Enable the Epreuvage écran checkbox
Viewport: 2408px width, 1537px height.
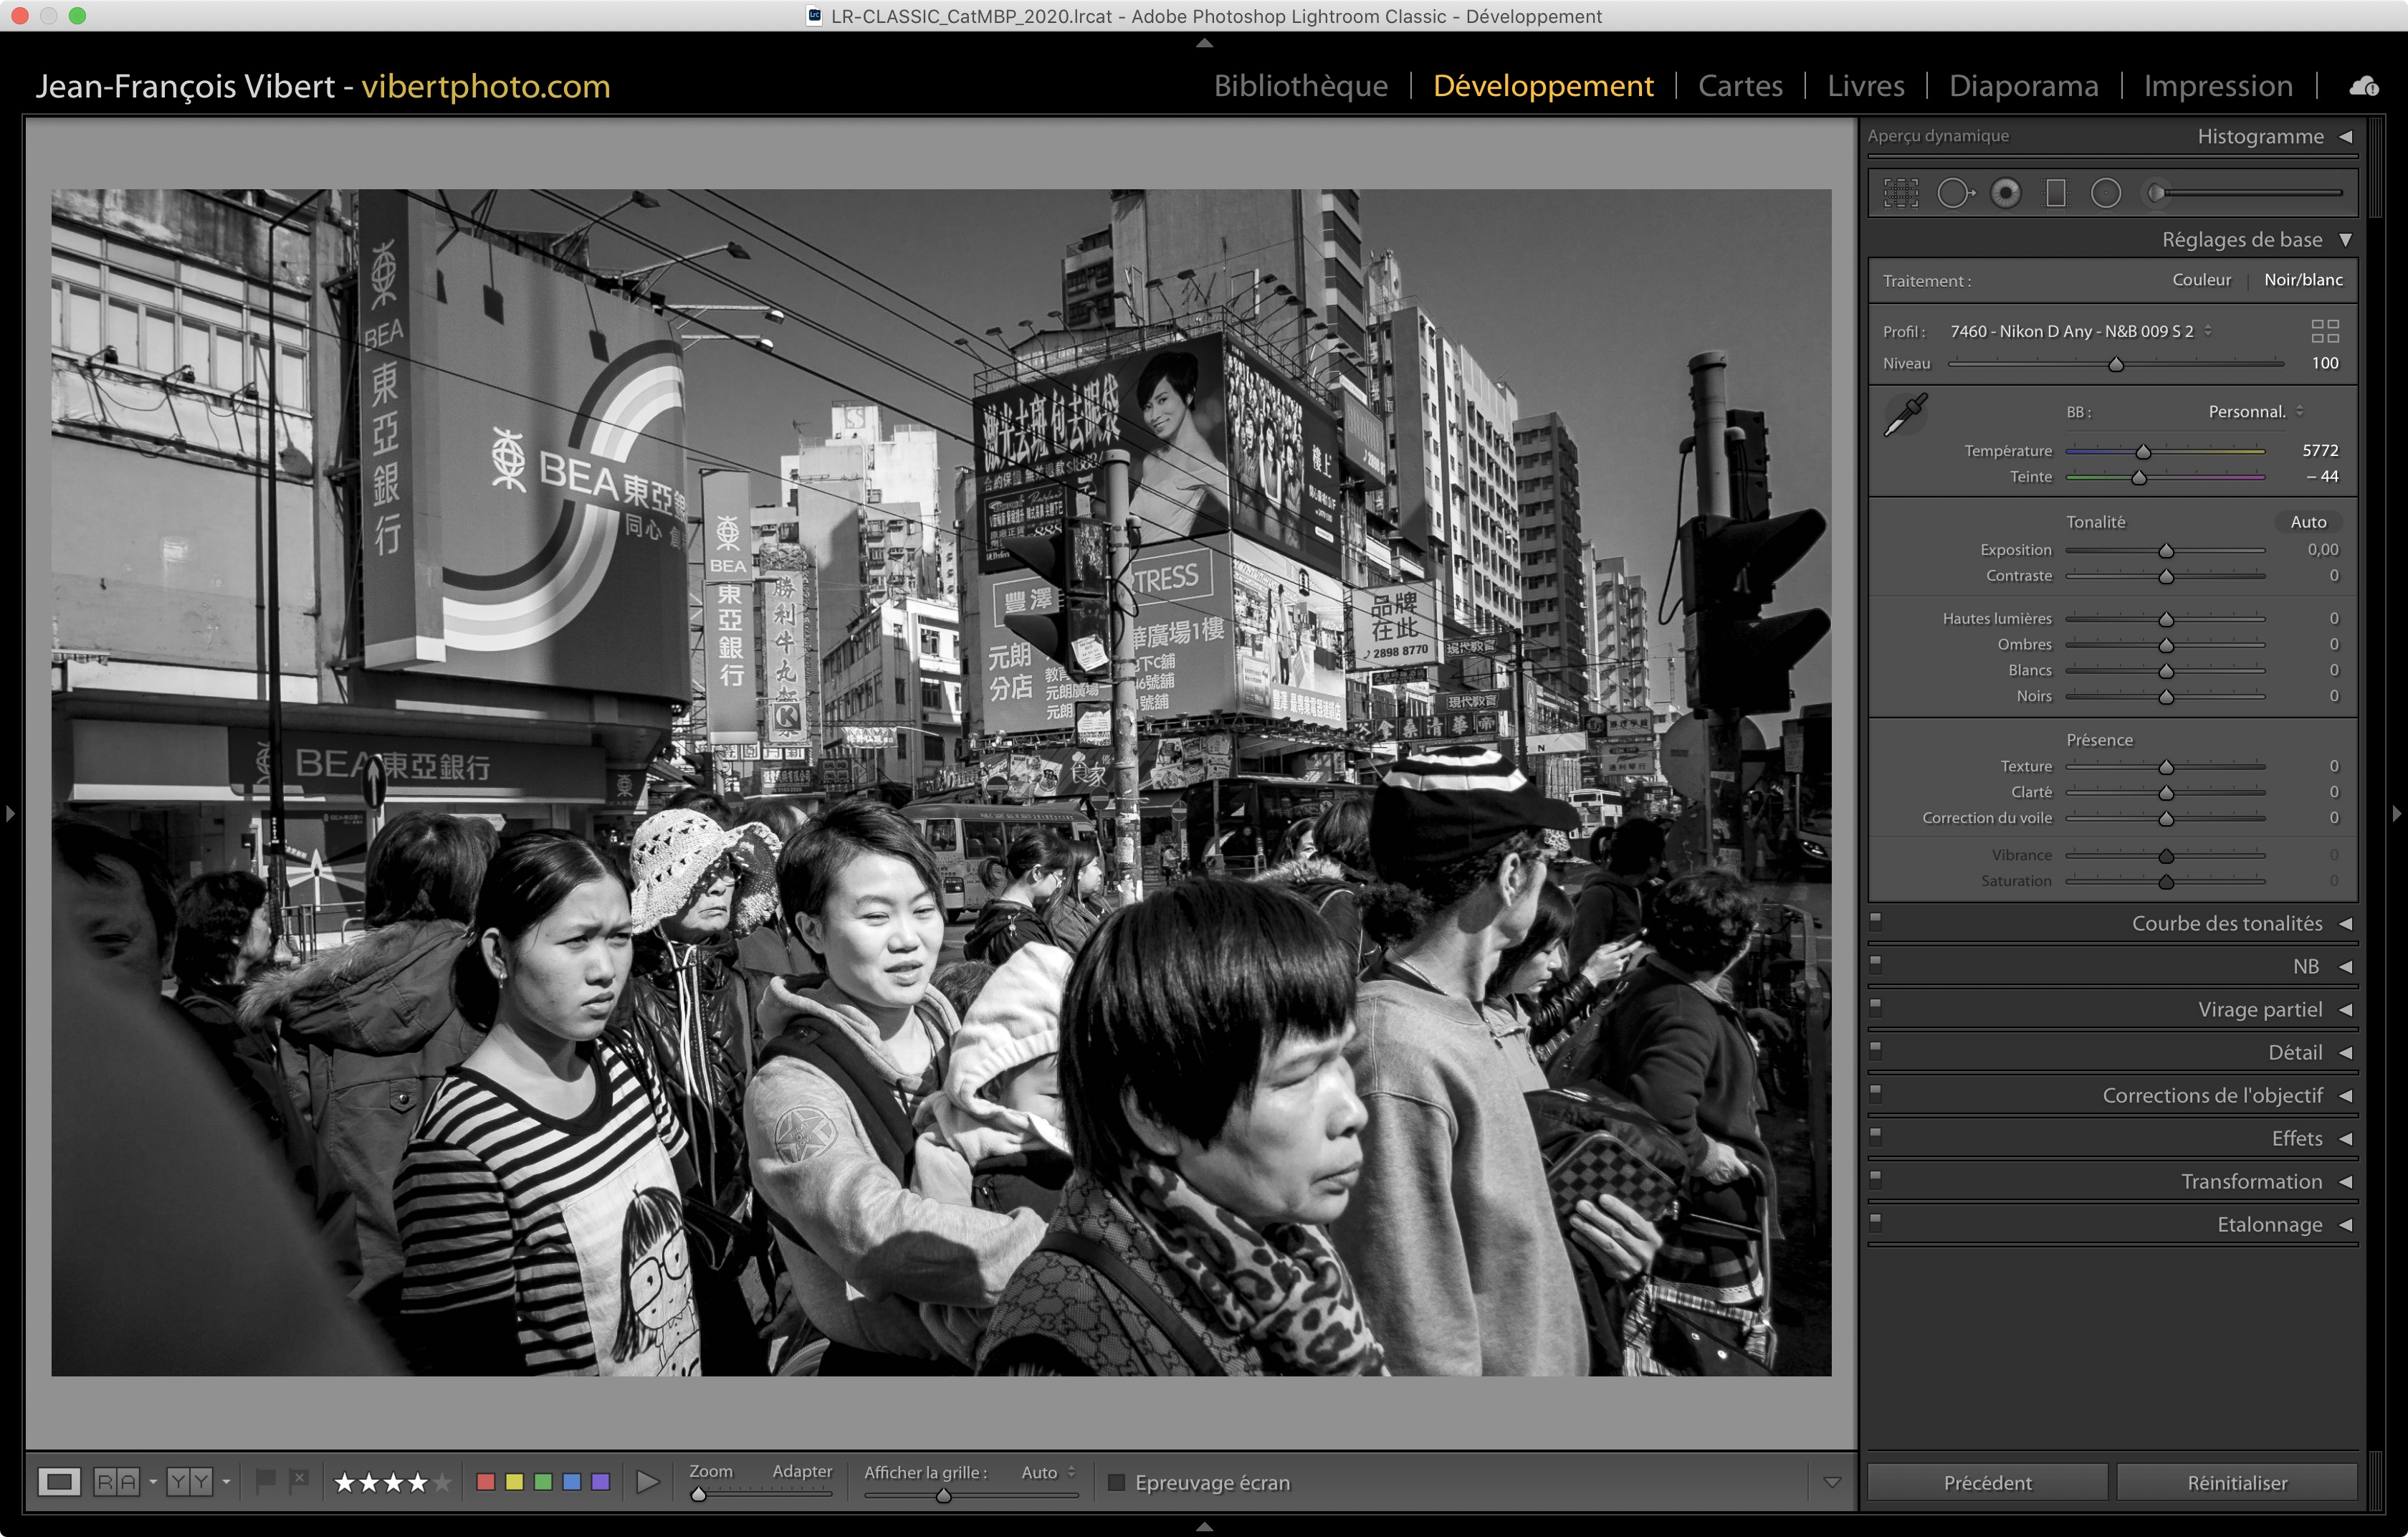click(1117, 1482)
